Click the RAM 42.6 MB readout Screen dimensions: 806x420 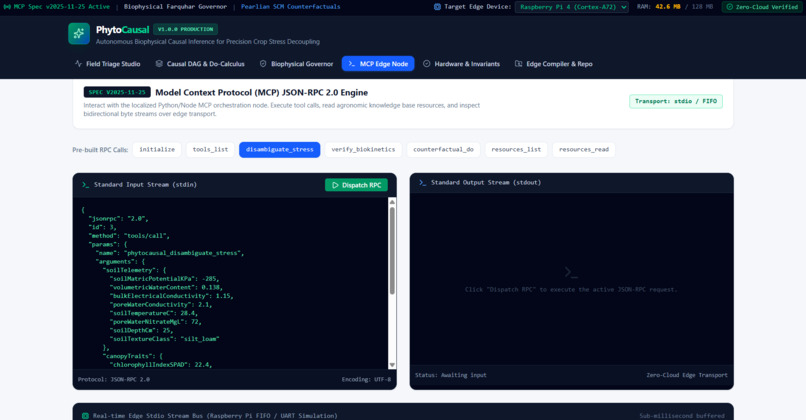674,7
